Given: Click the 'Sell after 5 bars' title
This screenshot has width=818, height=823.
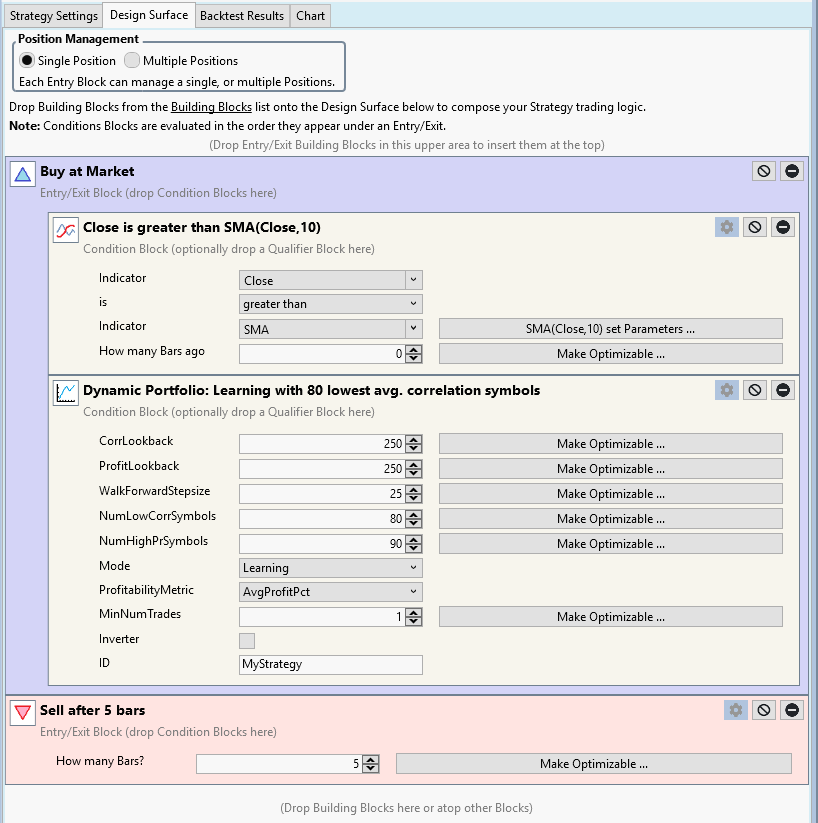Looking at the screenshot, I should [92, 710].
